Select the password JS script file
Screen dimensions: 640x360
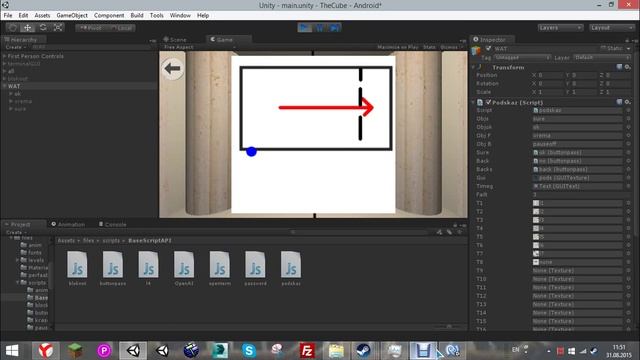(255, 268)
